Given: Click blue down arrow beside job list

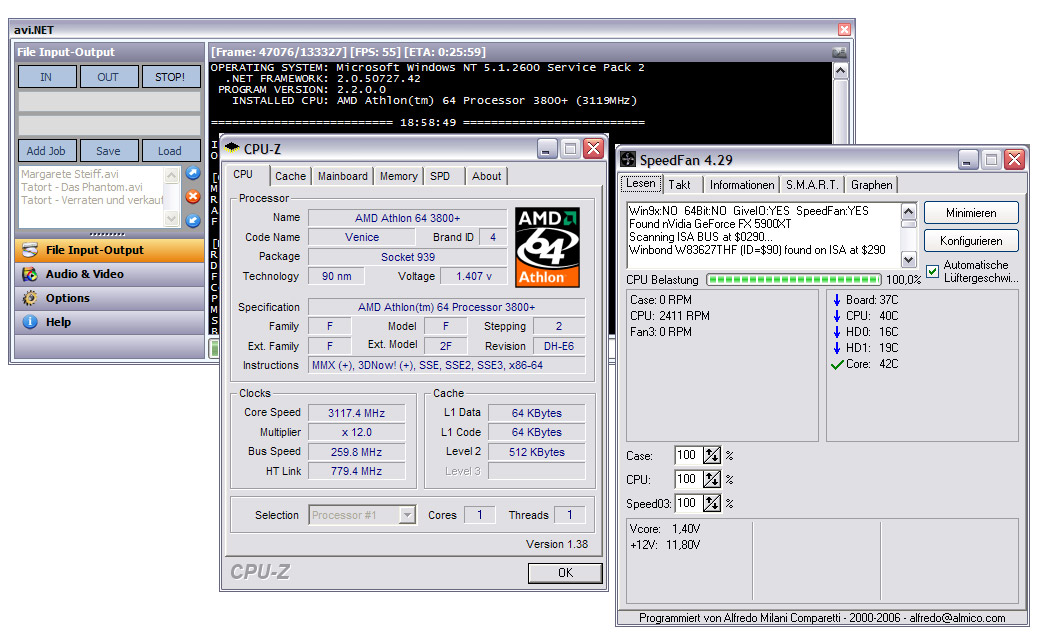Looking at the screenshot, I should (x=193, y=220).
